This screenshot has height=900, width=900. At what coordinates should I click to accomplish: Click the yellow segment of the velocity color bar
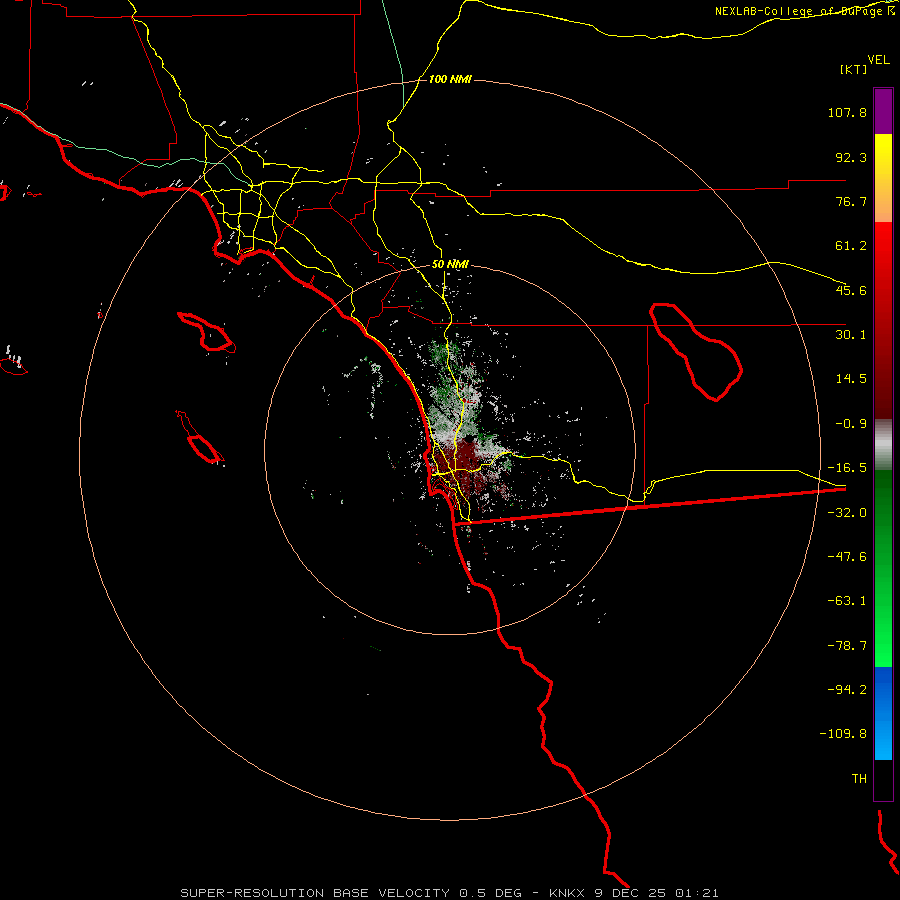pos(883,178)
